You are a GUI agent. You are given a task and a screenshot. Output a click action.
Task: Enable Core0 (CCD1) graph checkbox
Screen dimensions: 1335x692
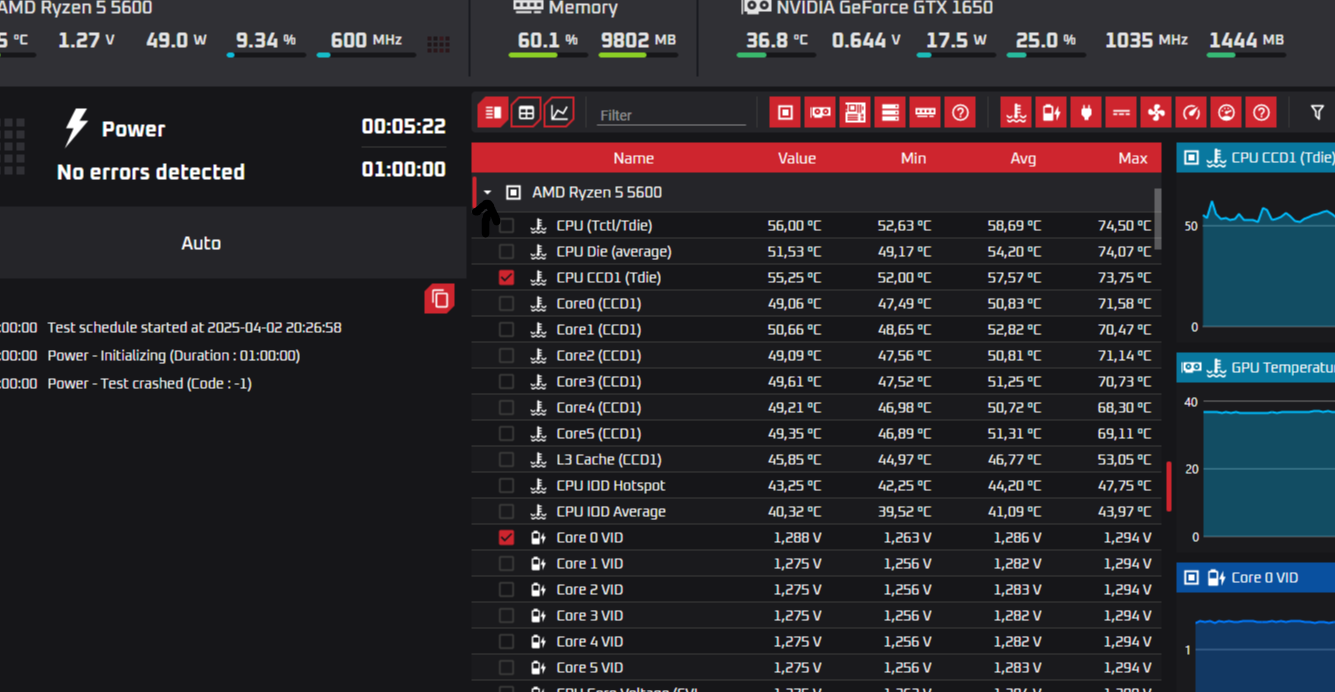pos(507,304)
